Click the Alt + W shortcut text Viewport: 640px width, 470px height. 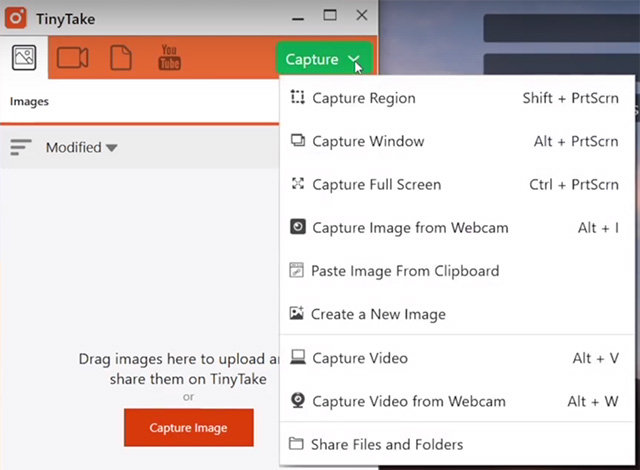pyautogui.click(x=593, y=401)
